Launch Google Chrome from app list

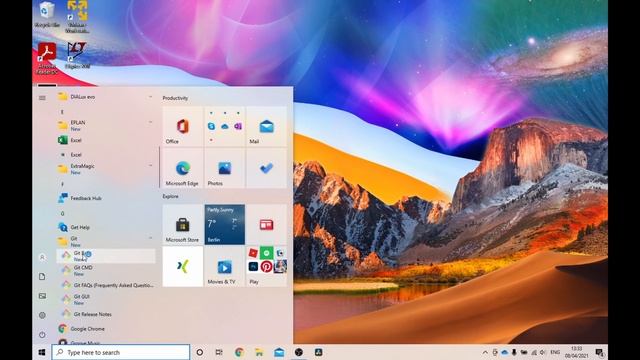pos(105,329)
